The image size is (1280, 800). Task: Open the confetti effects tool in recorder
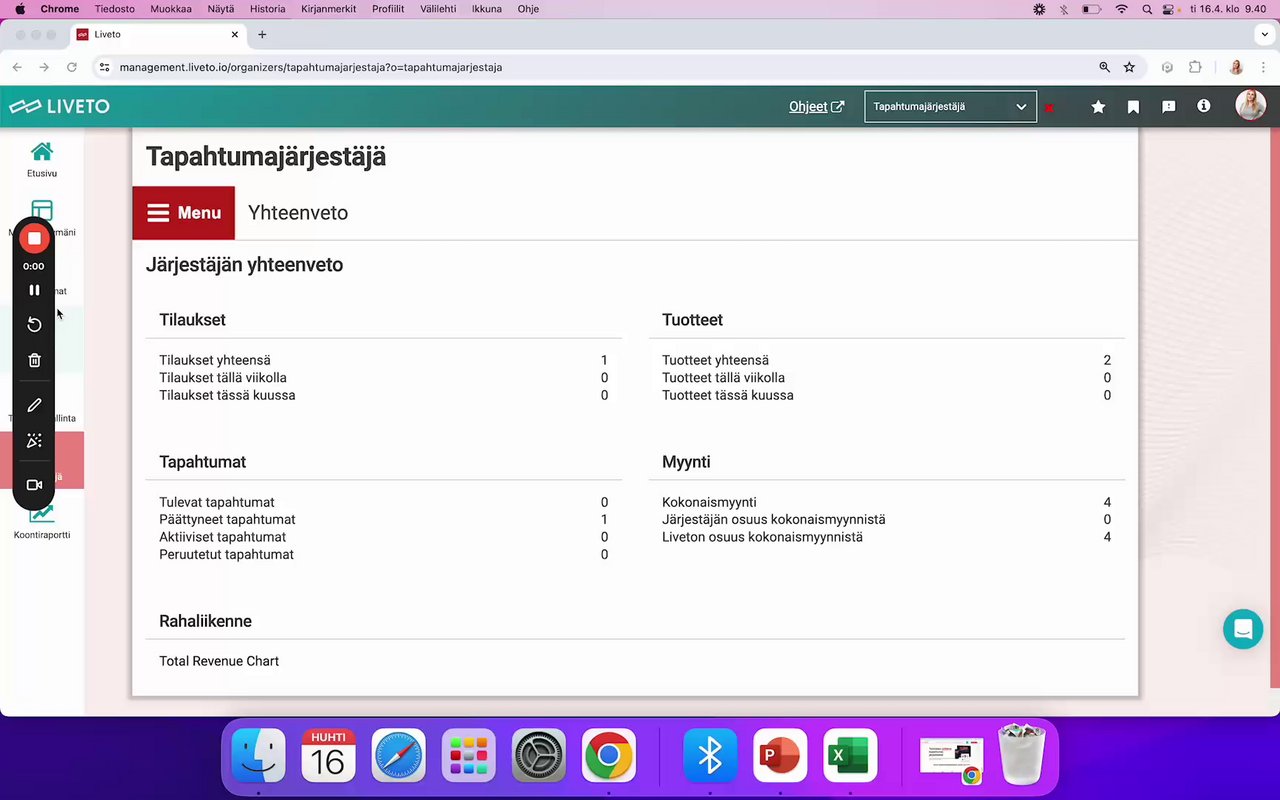34,441
